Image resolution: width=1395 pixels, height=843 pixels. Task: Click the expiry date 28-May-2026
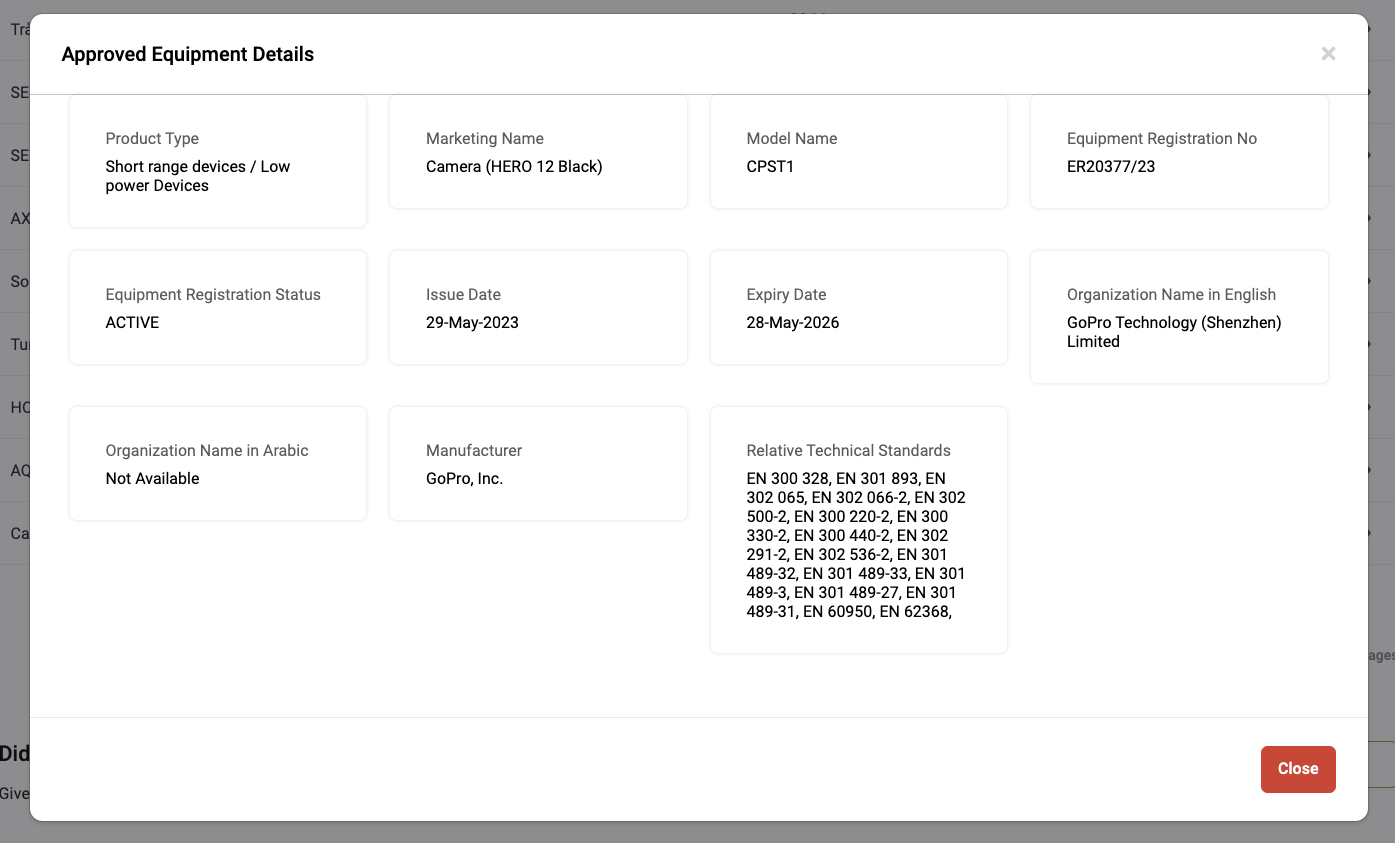point(792,323)
